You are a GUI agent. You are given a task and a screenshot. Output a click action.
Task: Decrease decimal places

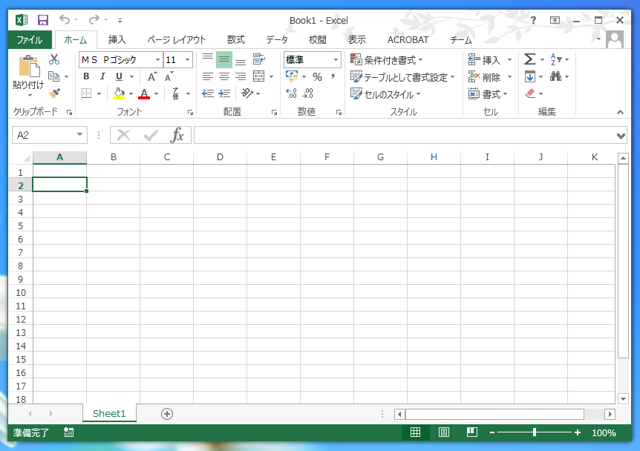tap(308, 93)
